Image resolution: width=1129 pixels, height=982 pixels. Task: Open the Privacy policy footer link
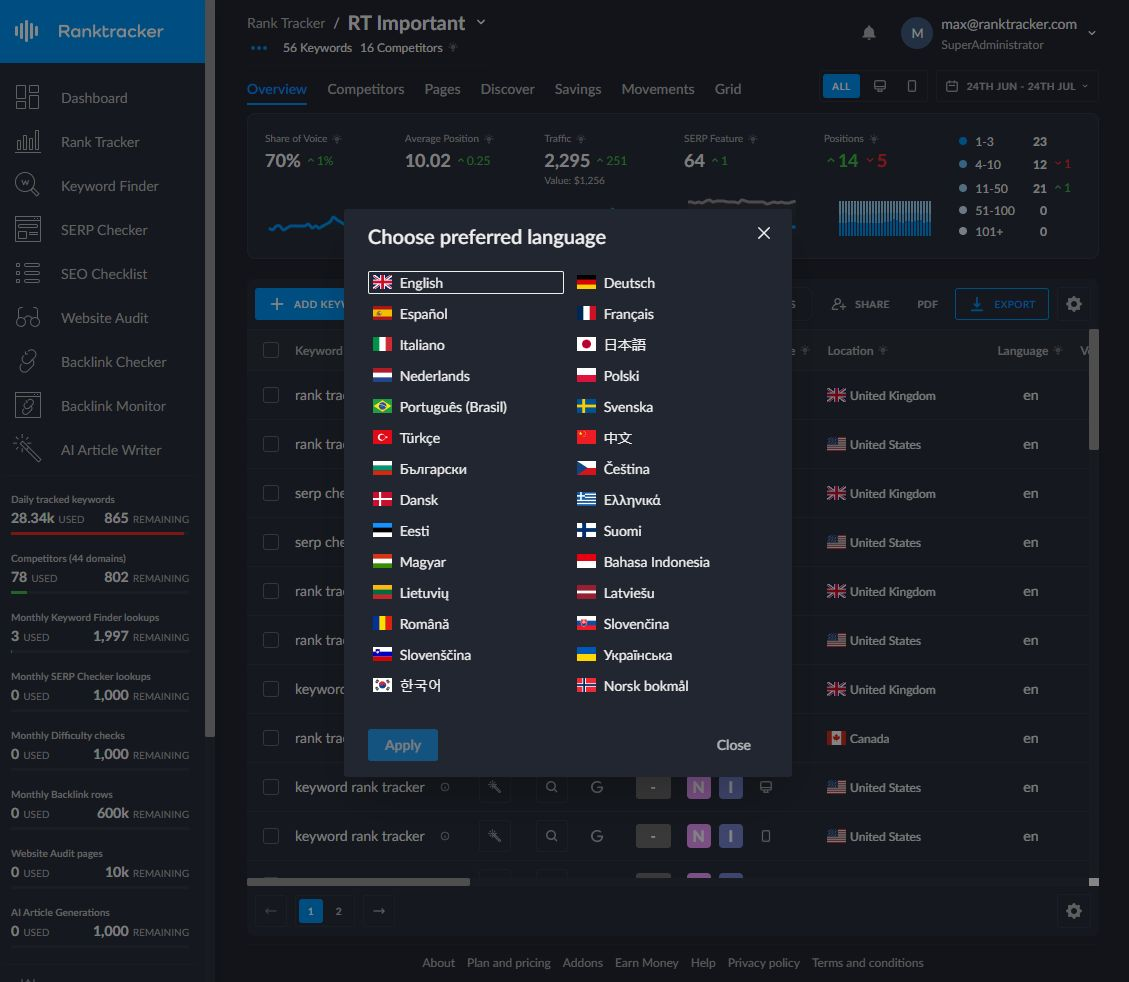pyautogui.click(x=763, y=963)
